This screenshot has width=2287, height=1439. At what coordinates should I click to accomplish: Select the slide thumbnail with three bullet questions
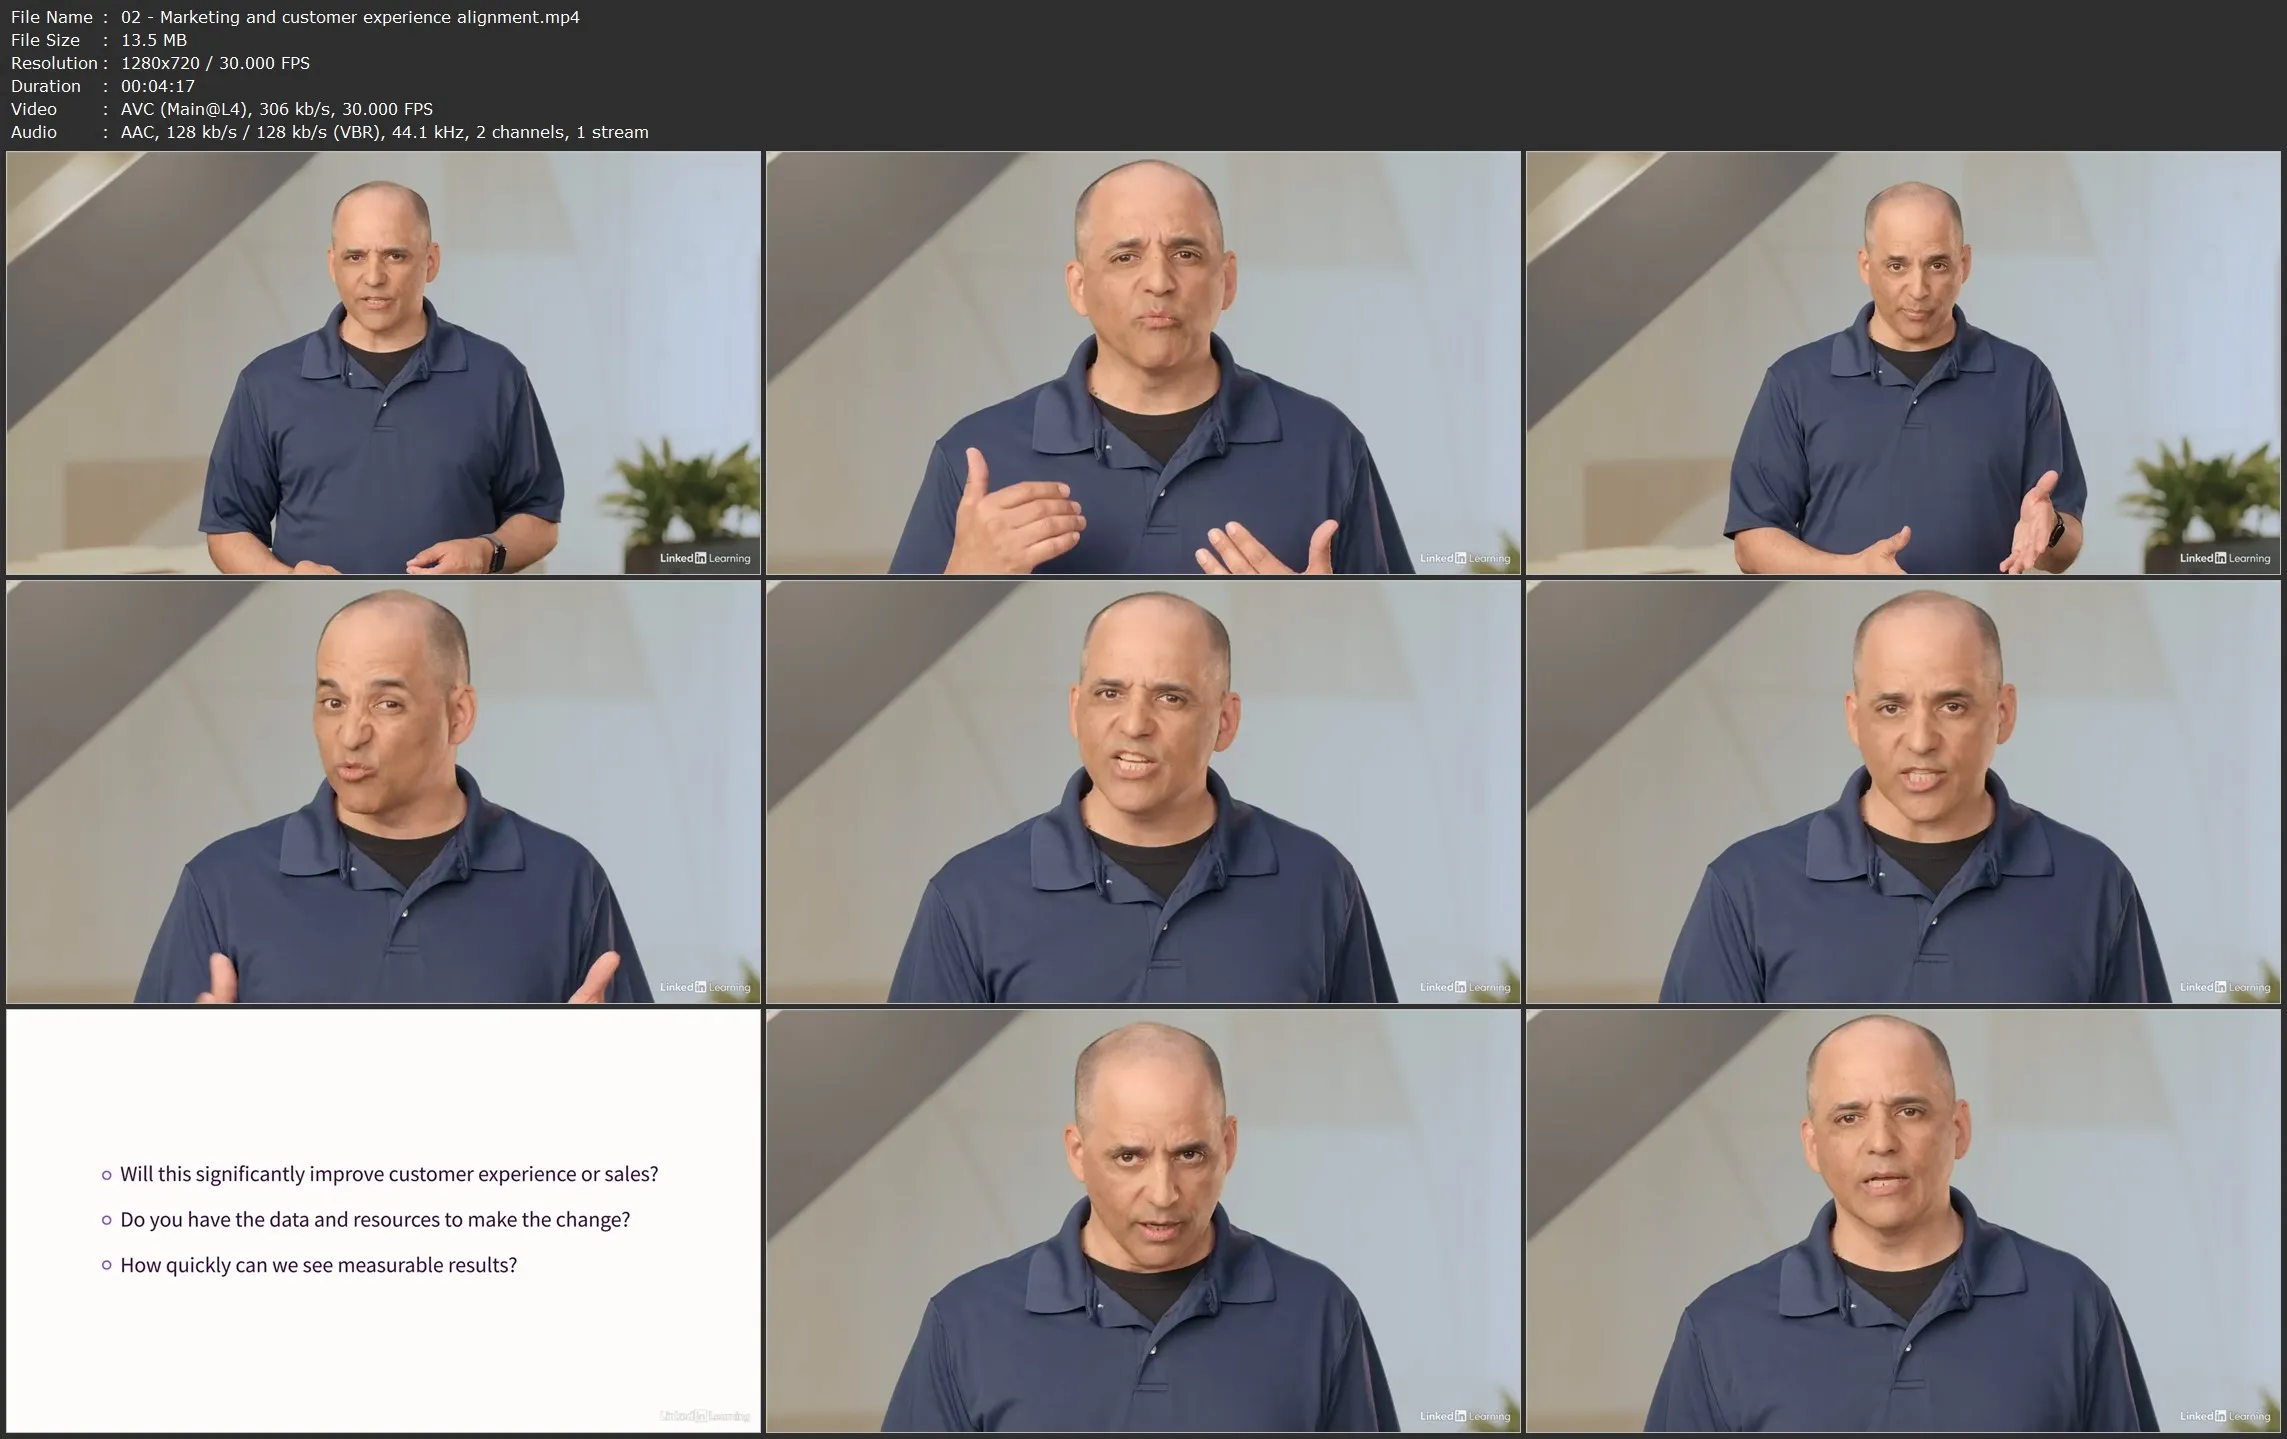tap(383, 1221)
